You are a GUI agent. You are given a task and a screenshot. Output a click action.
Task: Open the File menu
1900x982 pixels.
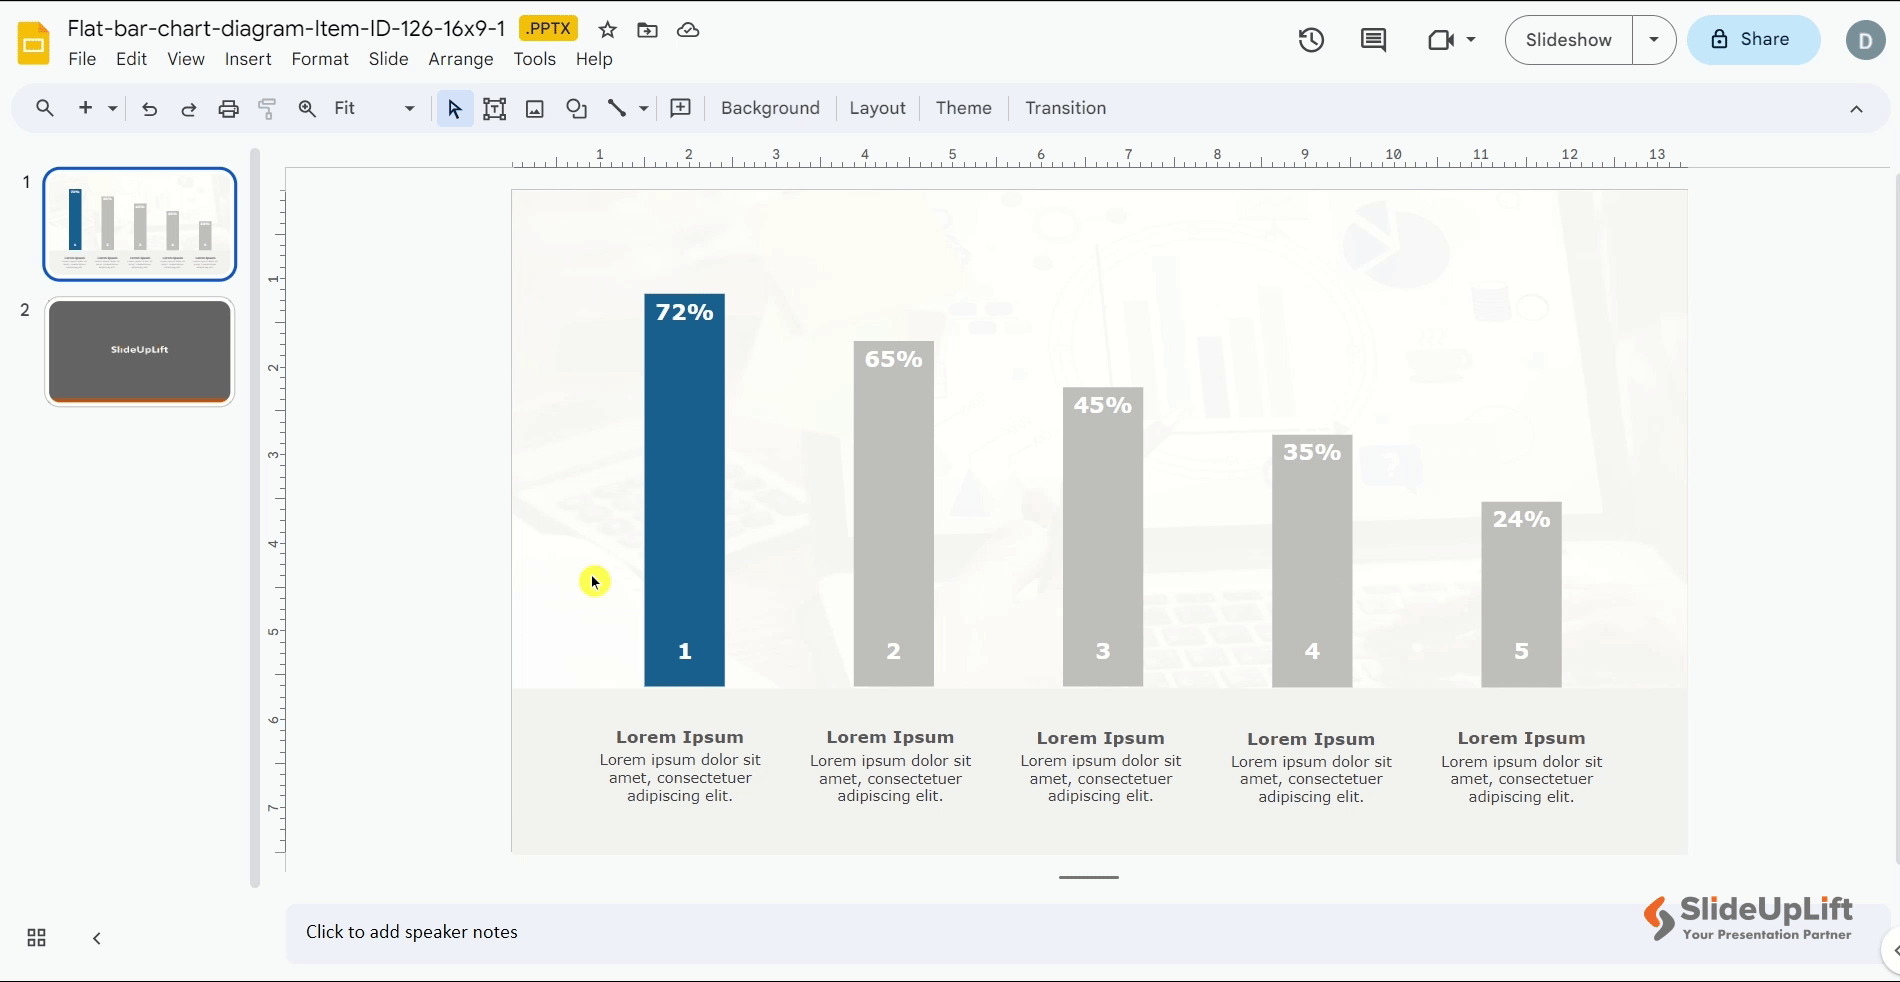tap(82, 59)
